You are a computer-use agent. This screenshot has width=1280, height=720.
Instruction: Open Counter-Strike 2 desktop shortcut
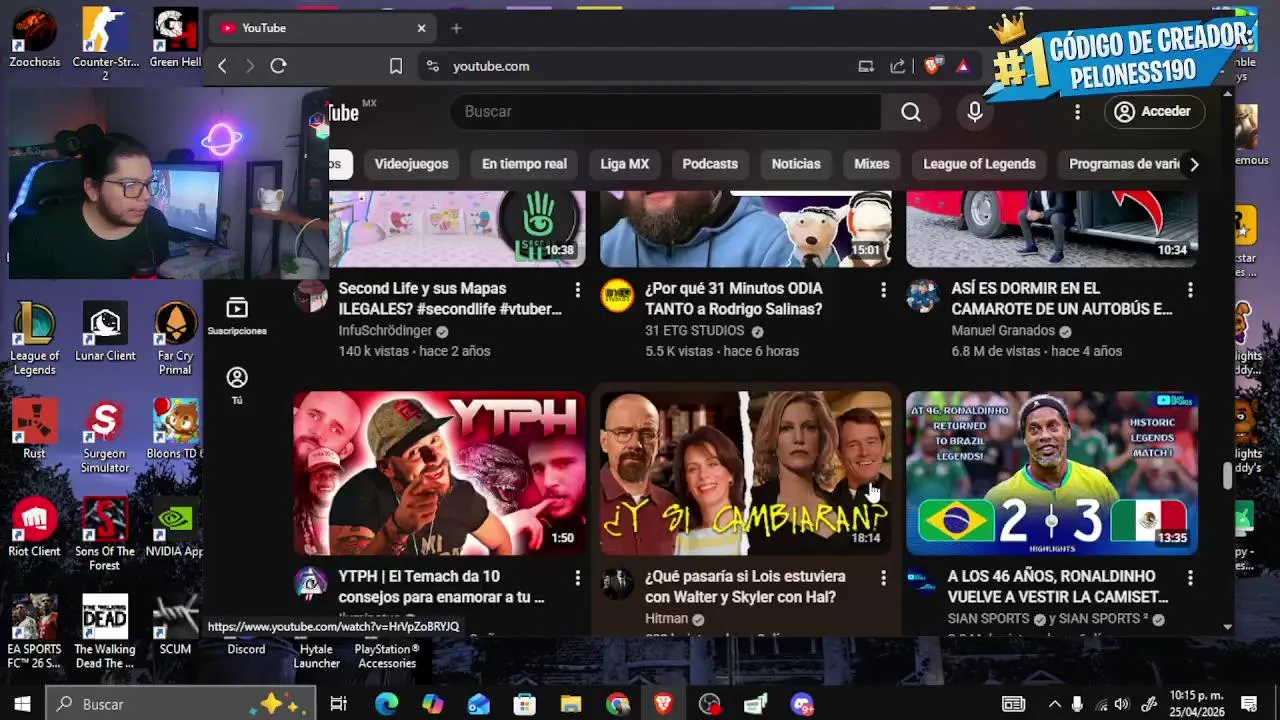[105, 45]
